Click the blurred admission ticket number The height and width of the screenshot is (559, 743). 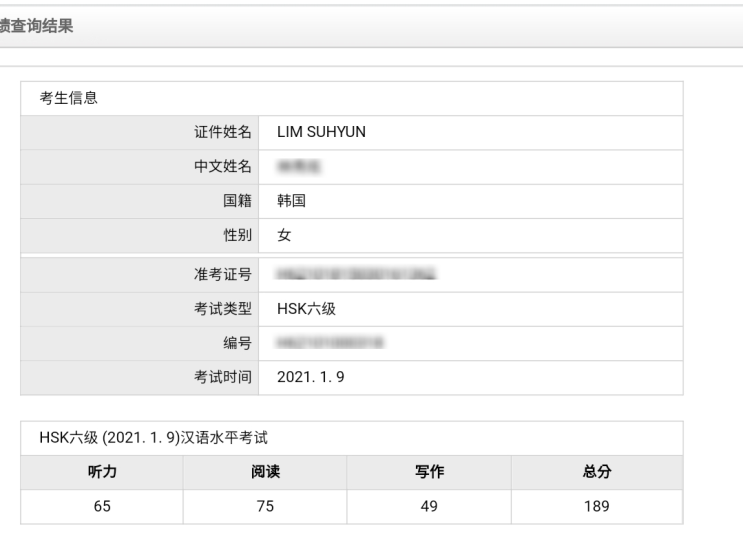[x=356, y=274]
